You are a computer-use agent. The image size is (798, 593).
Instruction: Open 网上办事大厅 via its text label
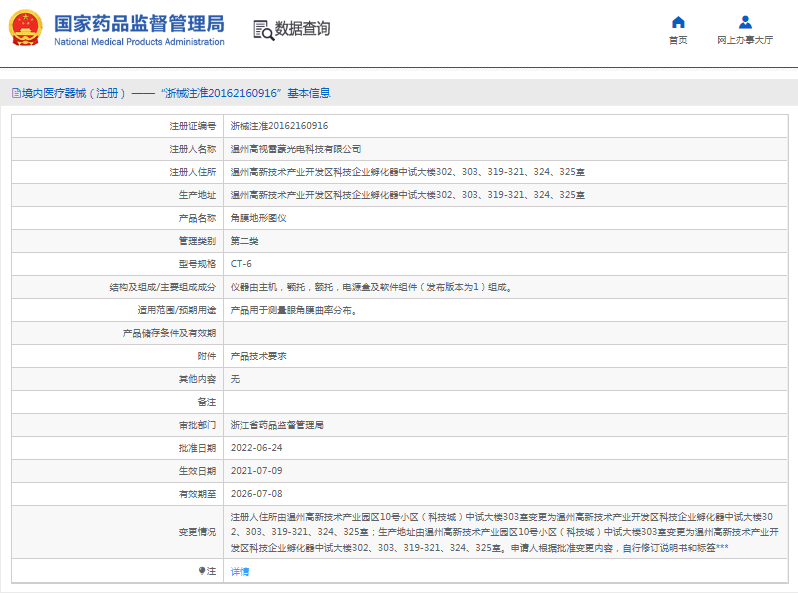click(745, 41)
